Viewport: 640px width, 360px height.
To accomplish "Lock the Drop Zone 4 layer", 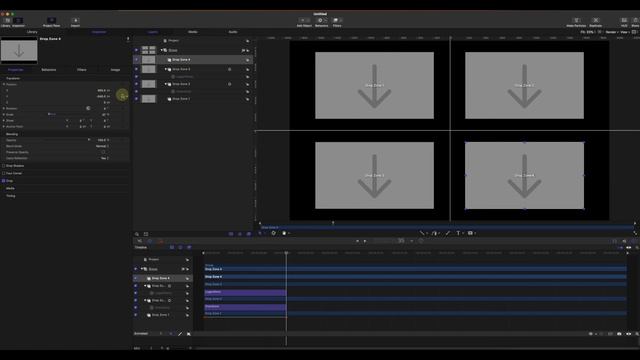I will [247, 60].
